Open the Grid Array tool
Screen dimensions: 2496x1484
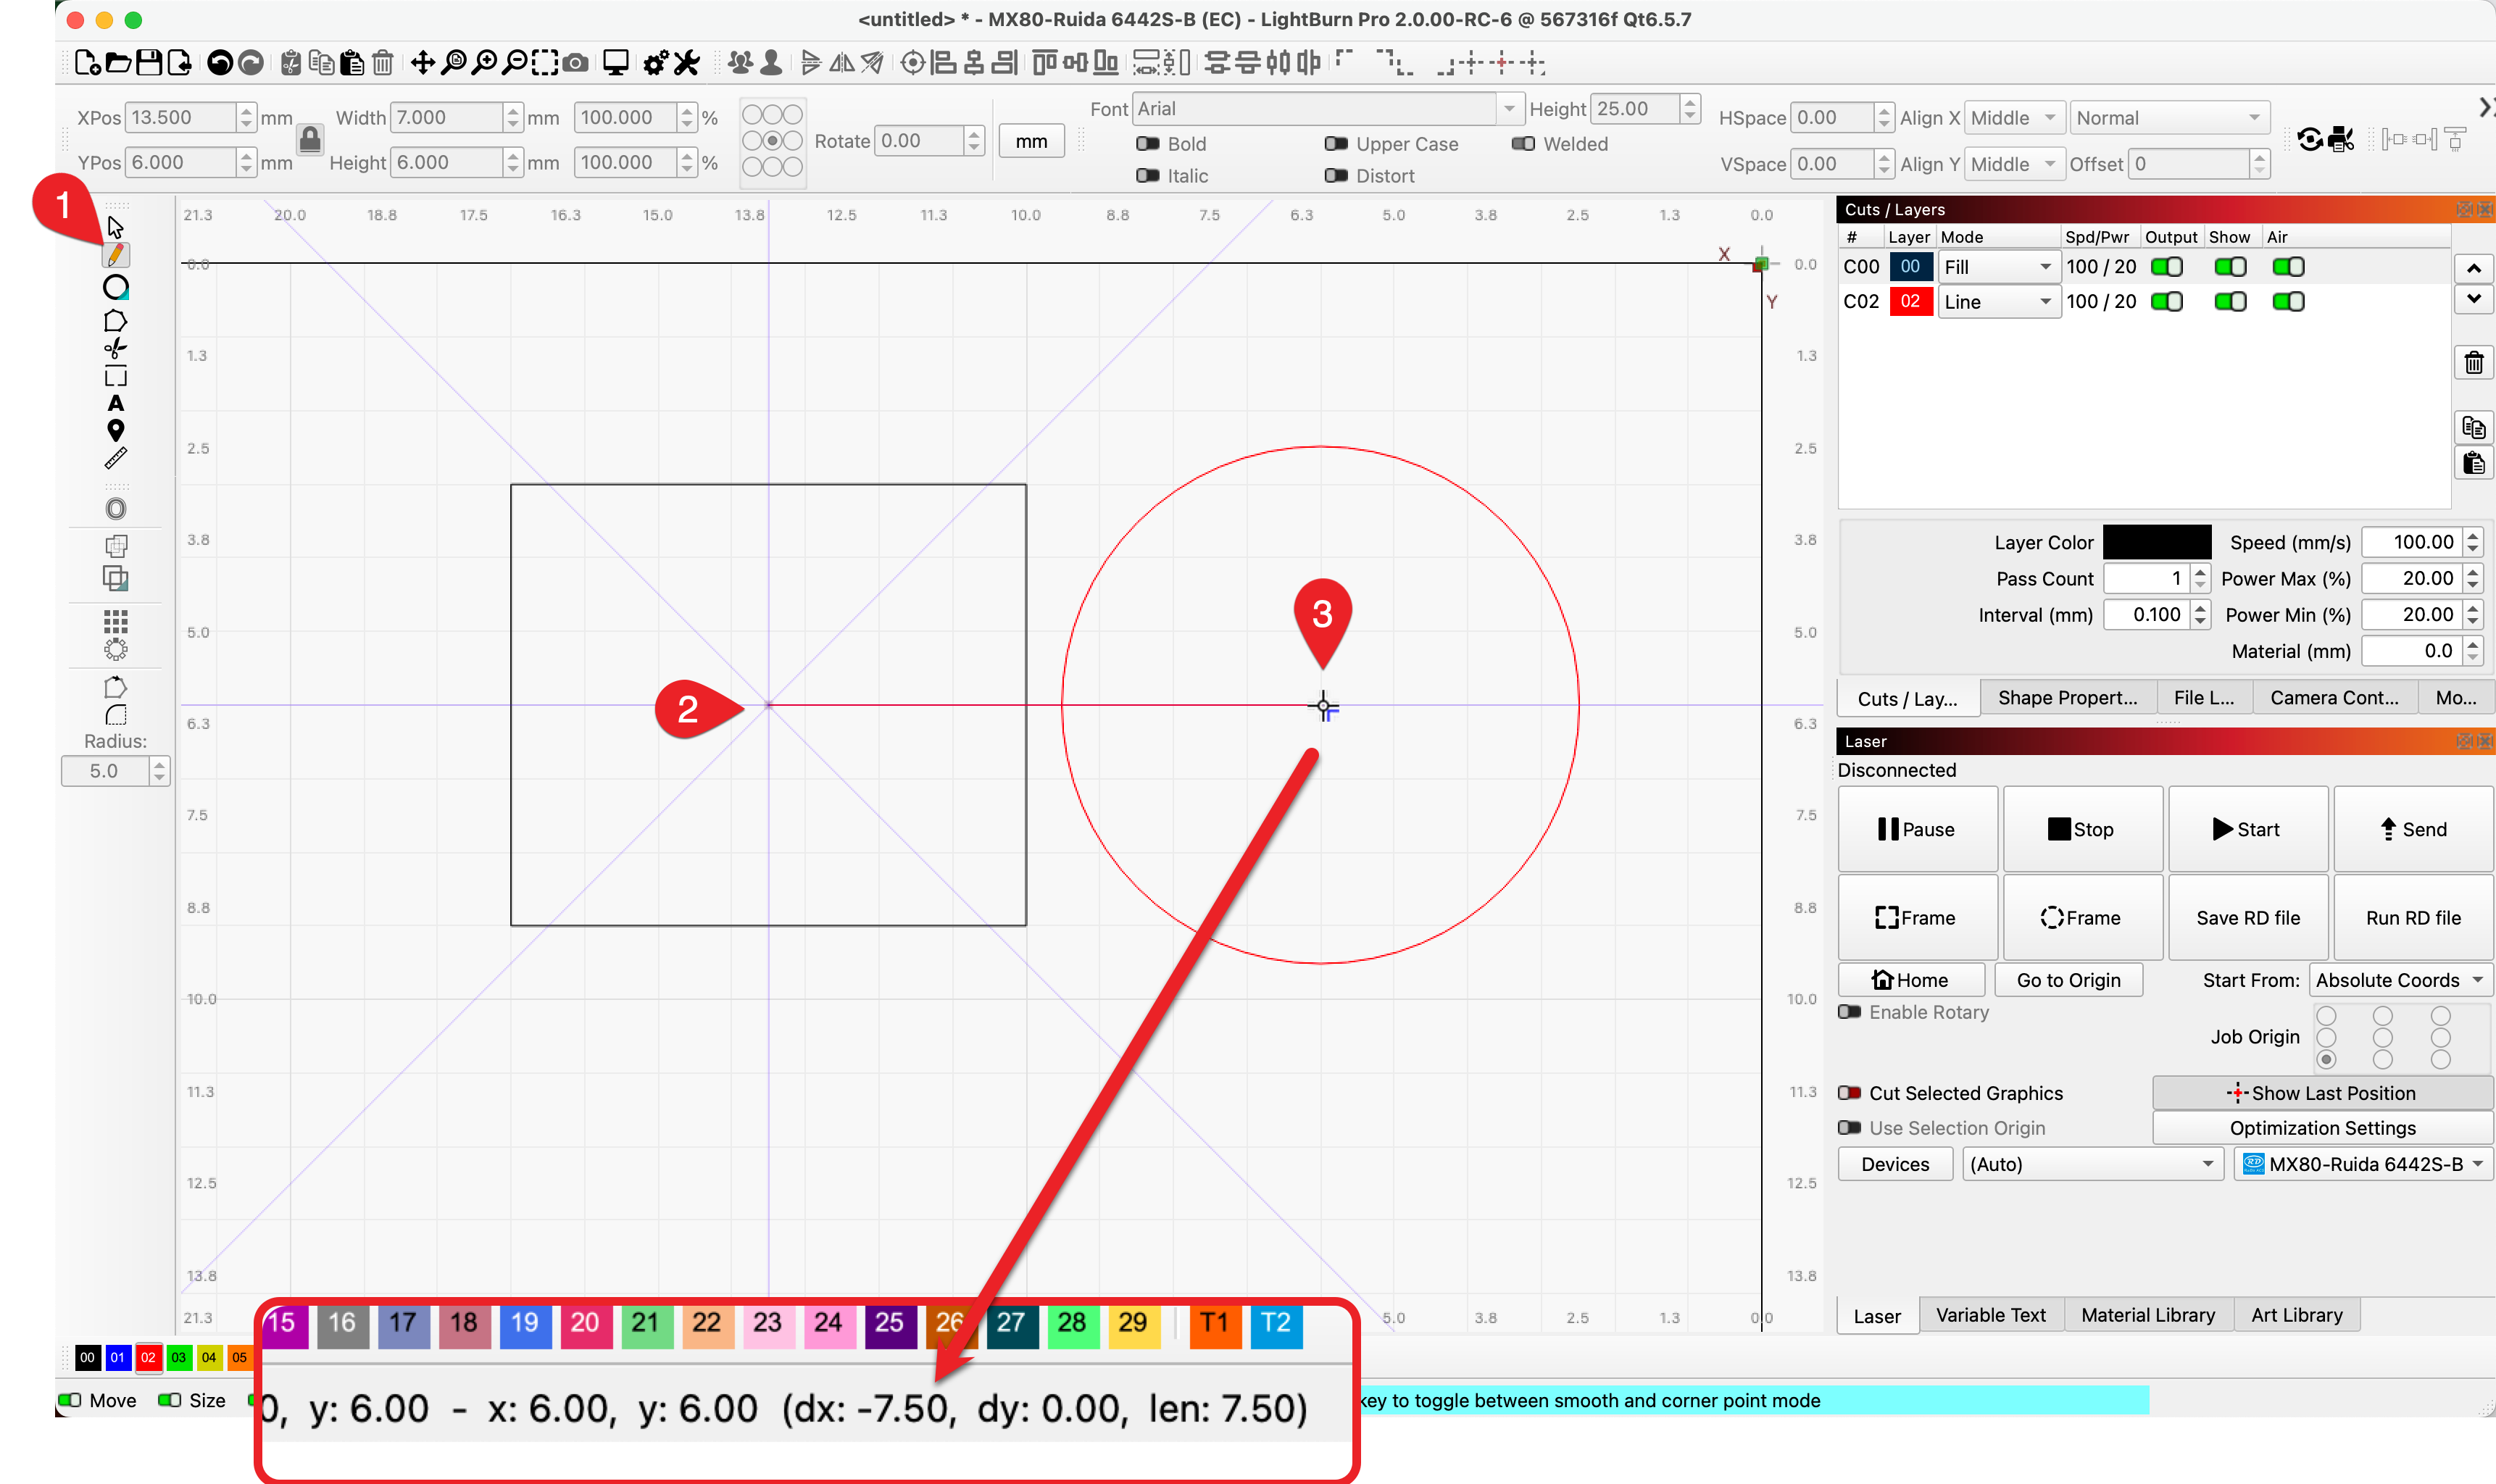[116, 622]
